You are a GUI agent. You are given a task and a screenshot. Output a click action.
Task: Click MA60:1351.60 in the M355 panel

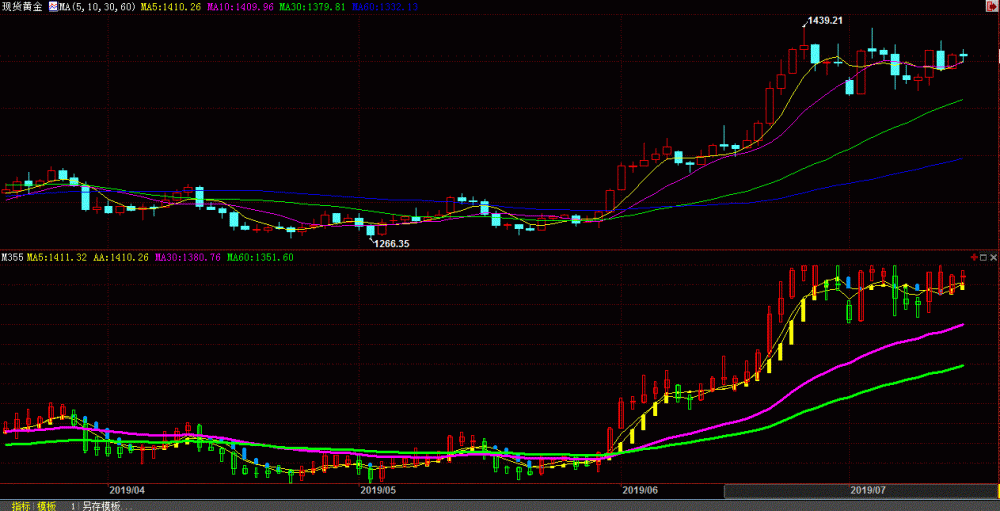(x=260, y=257)
